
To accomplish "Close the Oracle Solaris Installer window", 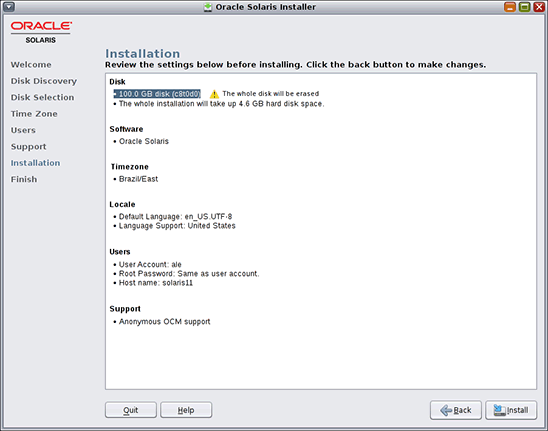I will [539, 7].
